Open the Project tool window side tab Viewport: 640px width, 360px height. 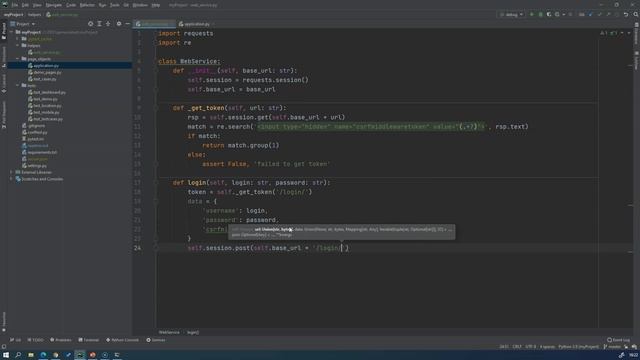4,31
